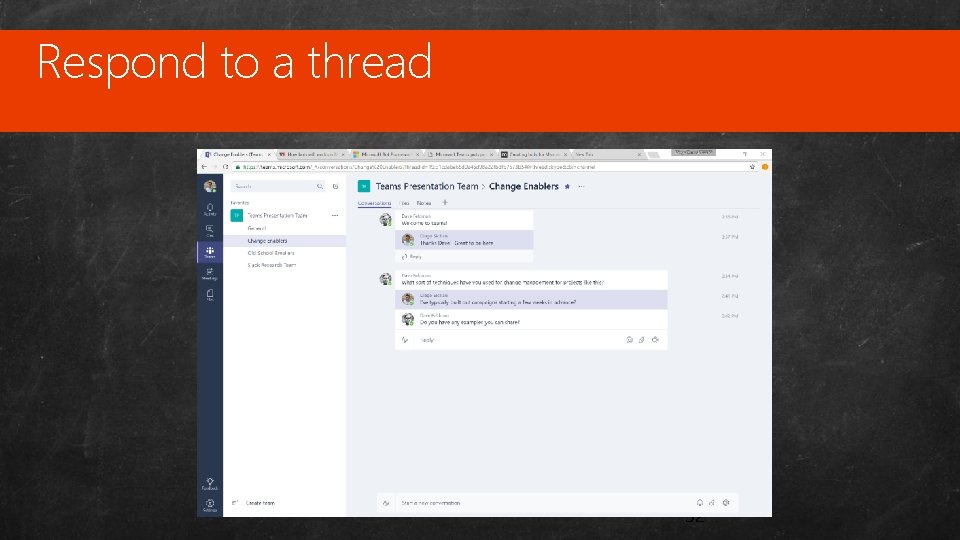Screen dimensions: 960x540
Task: Click the attach icon in the thread reply box
Action: pyautogui.click(x=642, y=340)
